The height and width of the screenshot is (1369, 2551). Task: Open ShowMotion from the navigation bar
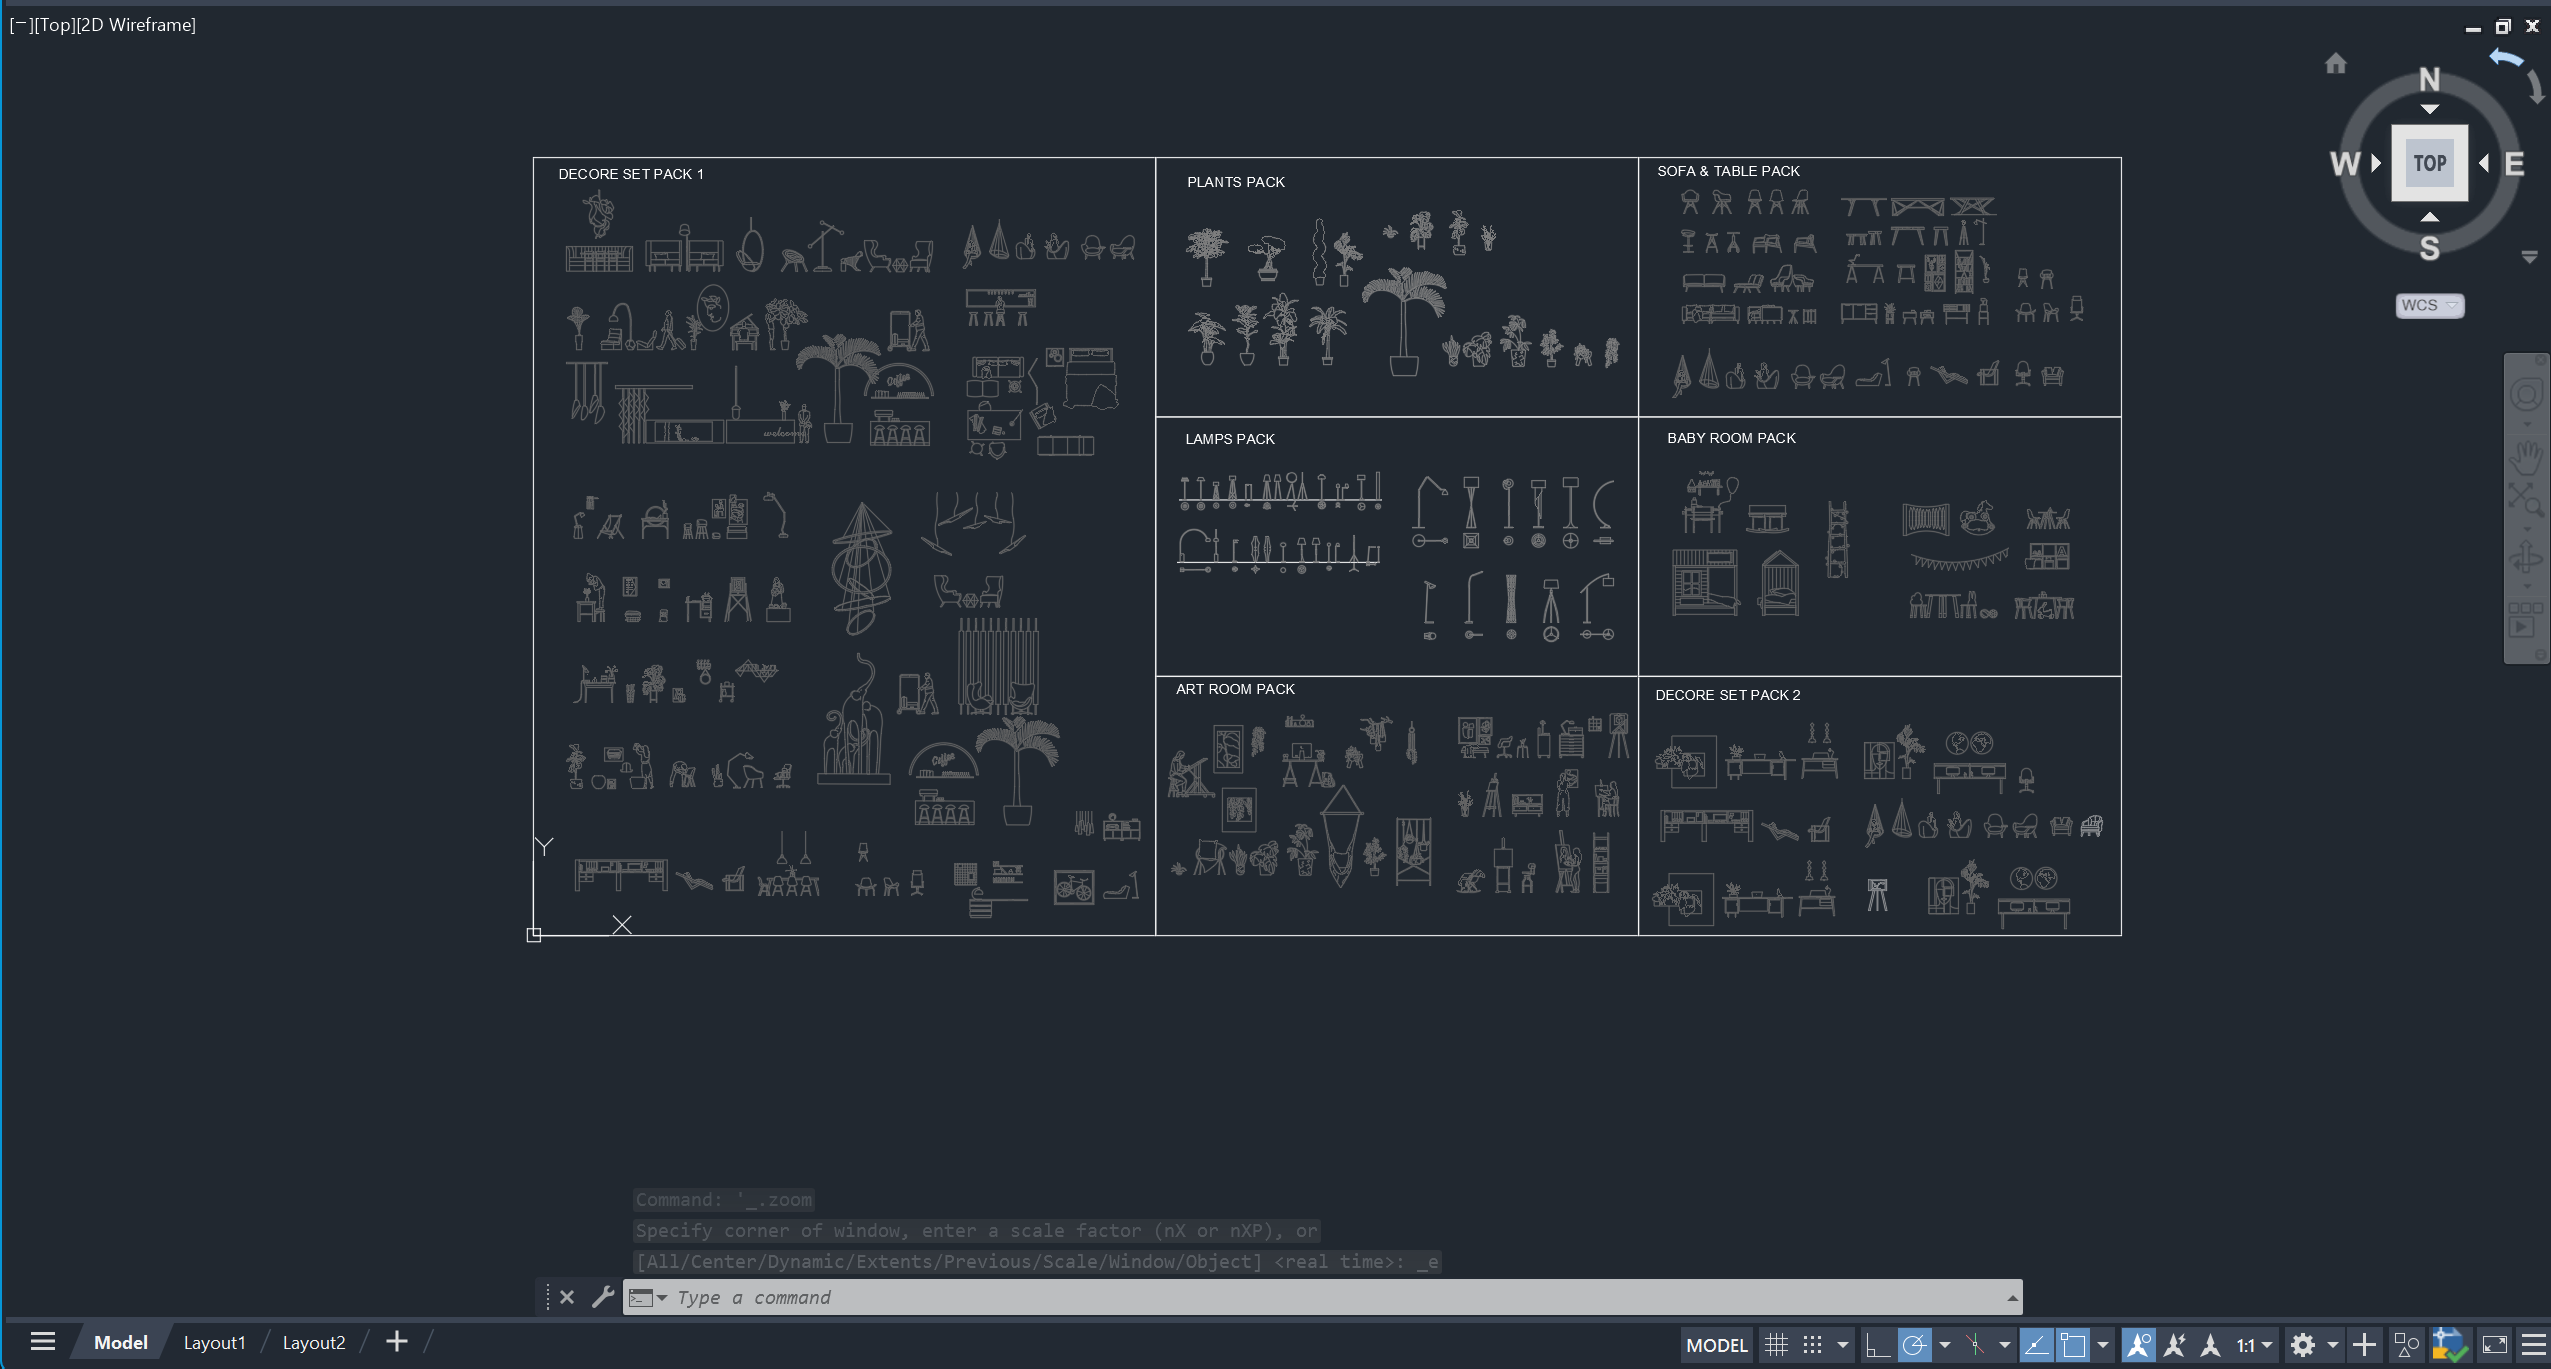(x=2526, y=619)
